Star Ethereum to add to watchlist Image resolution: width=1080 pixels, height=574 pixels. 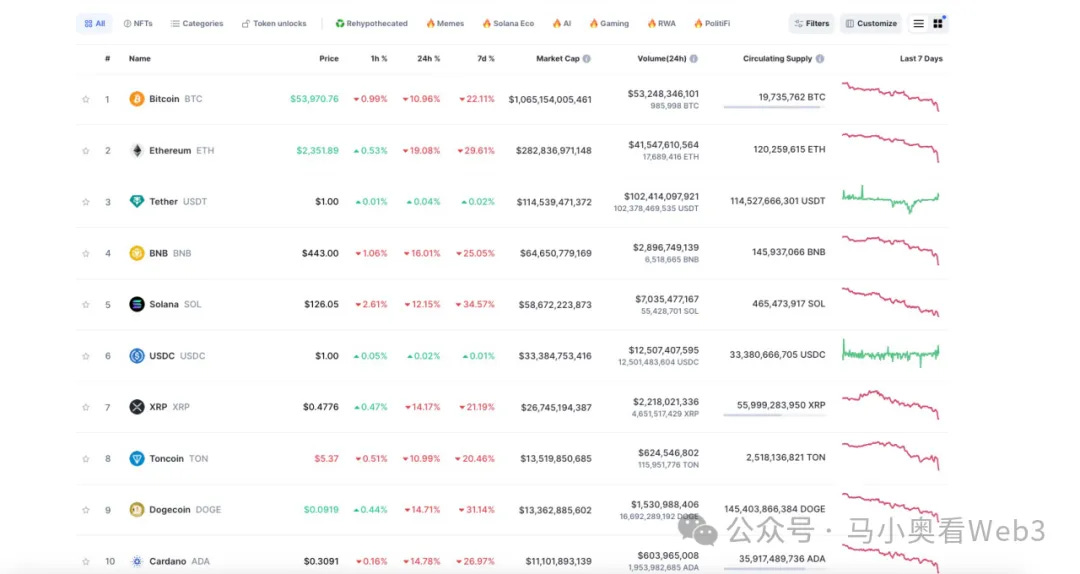tap(85, 150)
